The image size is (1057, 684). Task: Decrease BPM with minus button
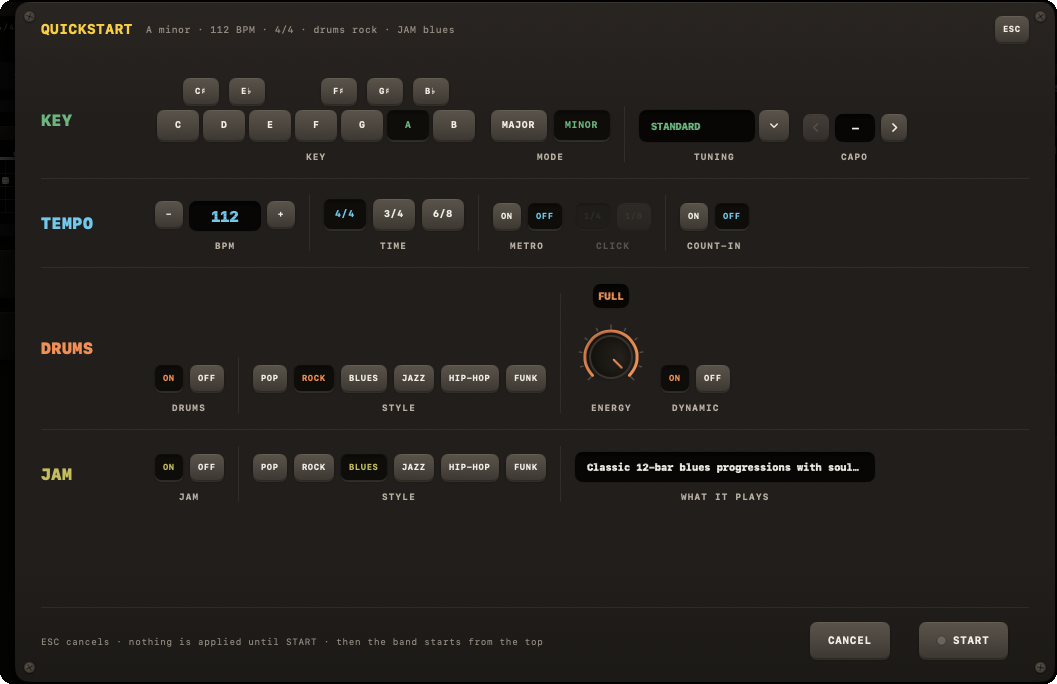tap(169, 215)
